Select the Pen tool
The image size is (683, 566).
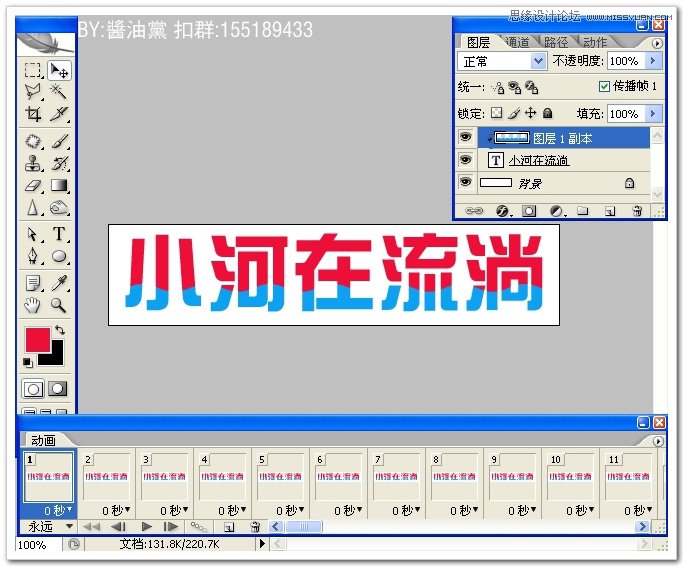point(33,256)
